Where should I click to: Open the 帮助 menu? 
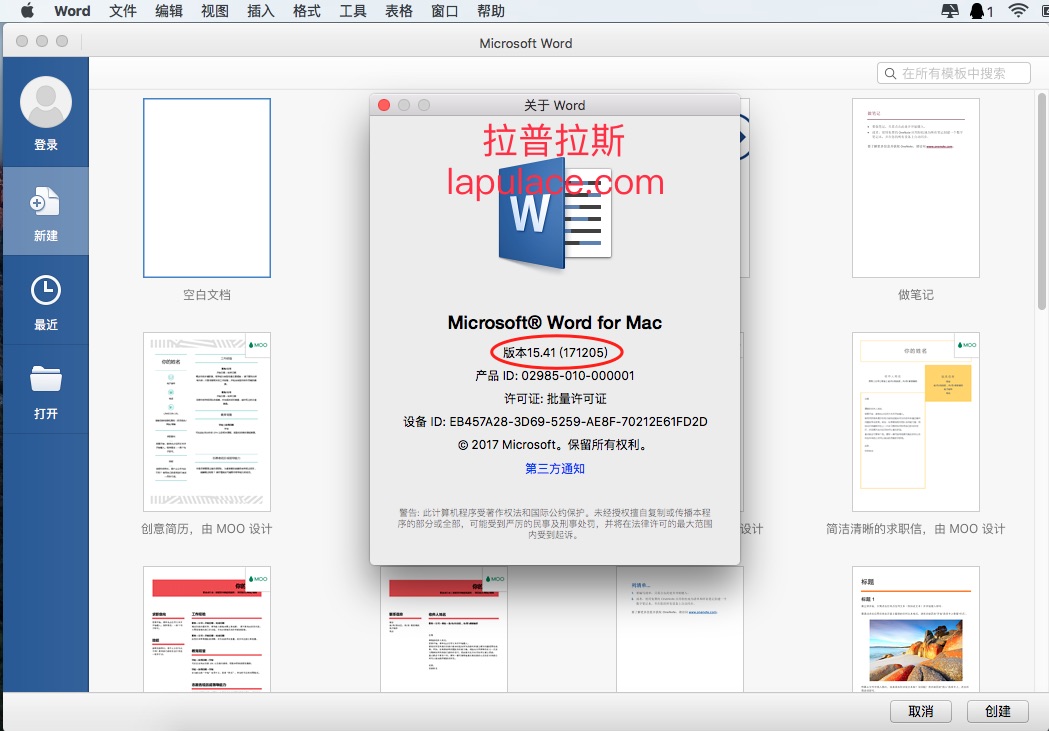point(491,11)
